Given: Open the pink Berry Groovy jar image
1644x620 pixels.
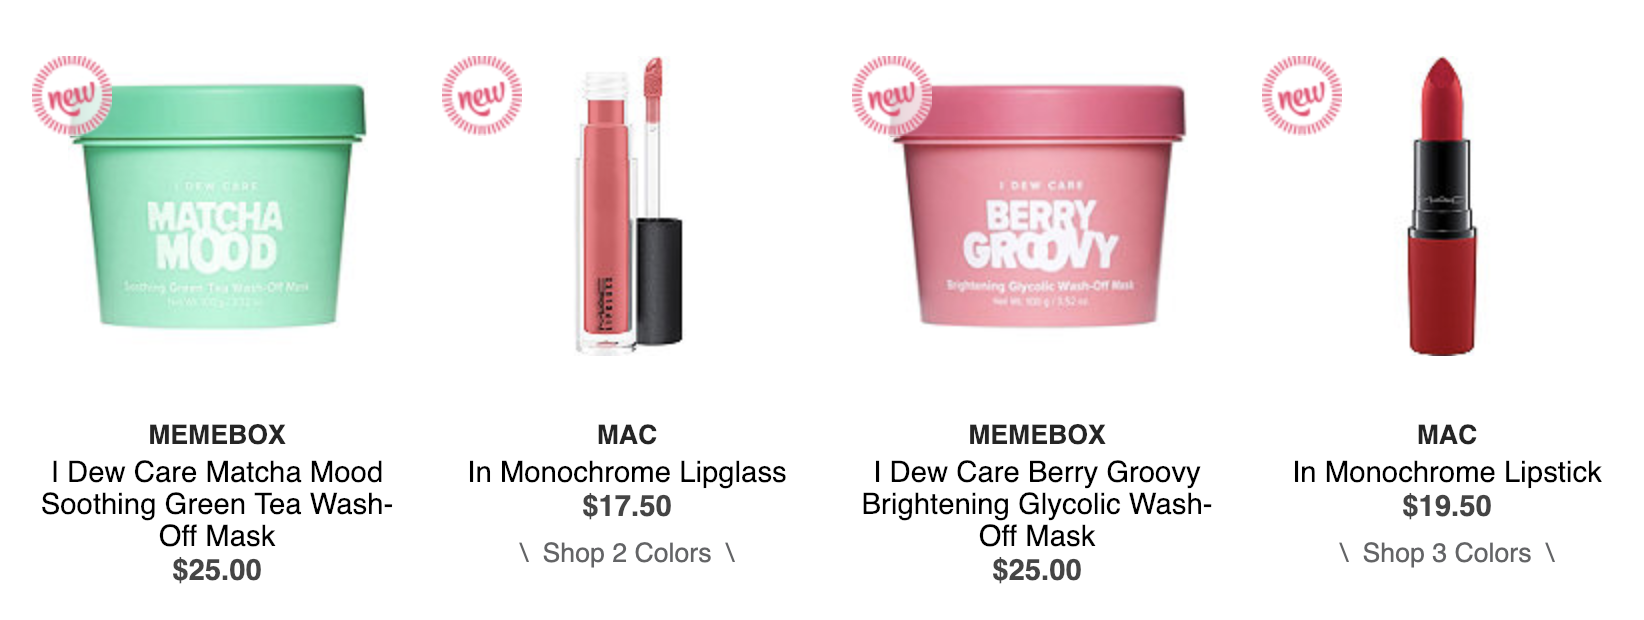Looking at the screenshot, I should tap(1037, 206).
